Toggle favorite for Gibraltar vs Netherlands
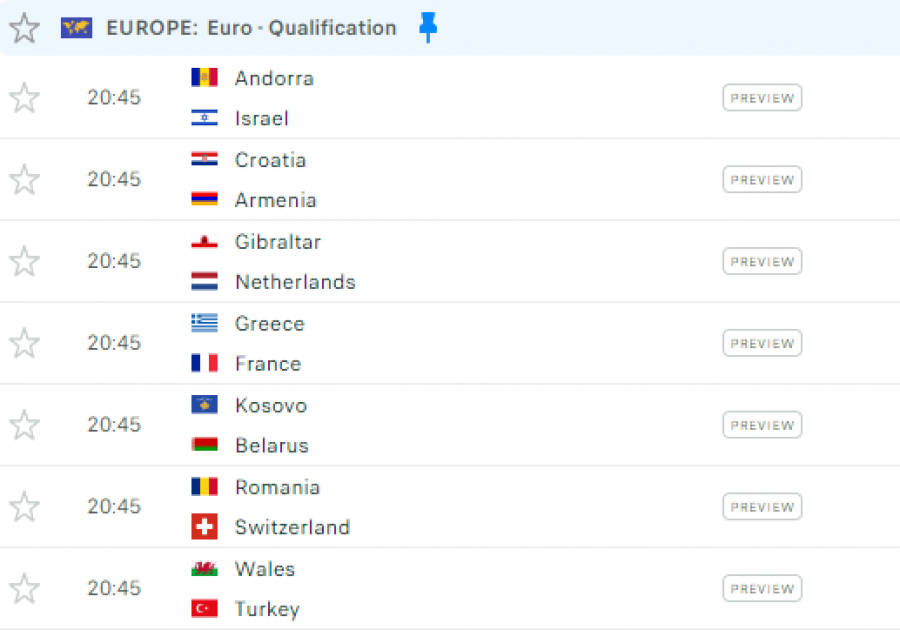The width and height of the screenshot is (900, 630). [24, 262]
